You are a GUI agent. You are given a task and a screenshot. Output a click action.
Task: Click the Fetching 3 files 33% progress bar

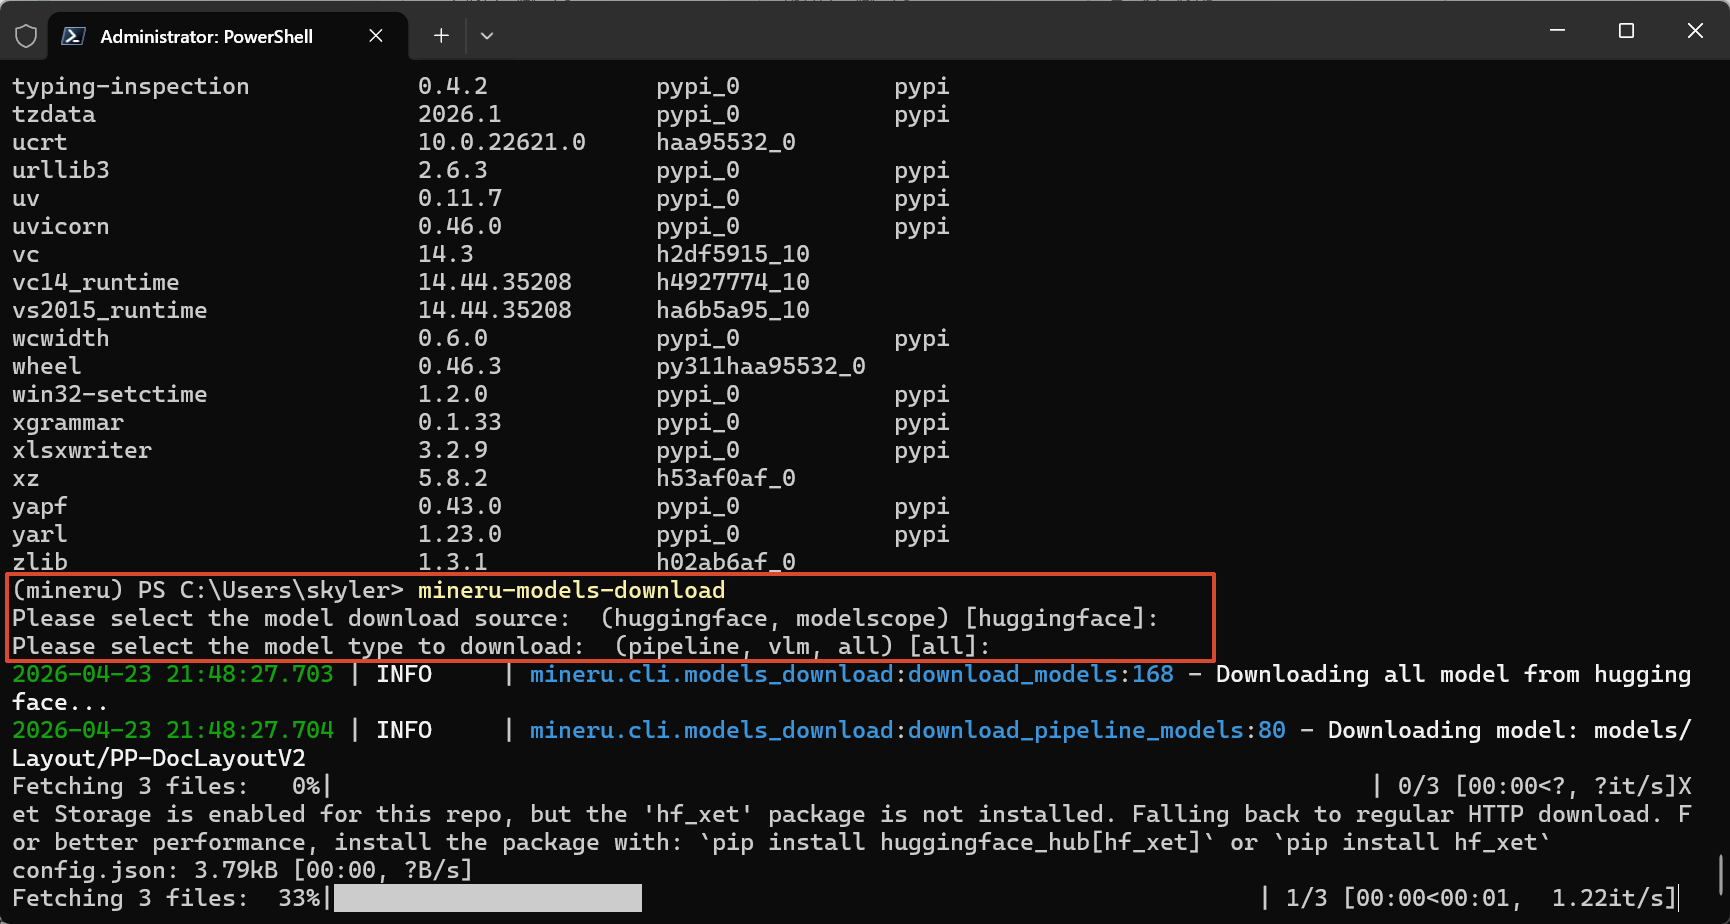click(488, 898)
